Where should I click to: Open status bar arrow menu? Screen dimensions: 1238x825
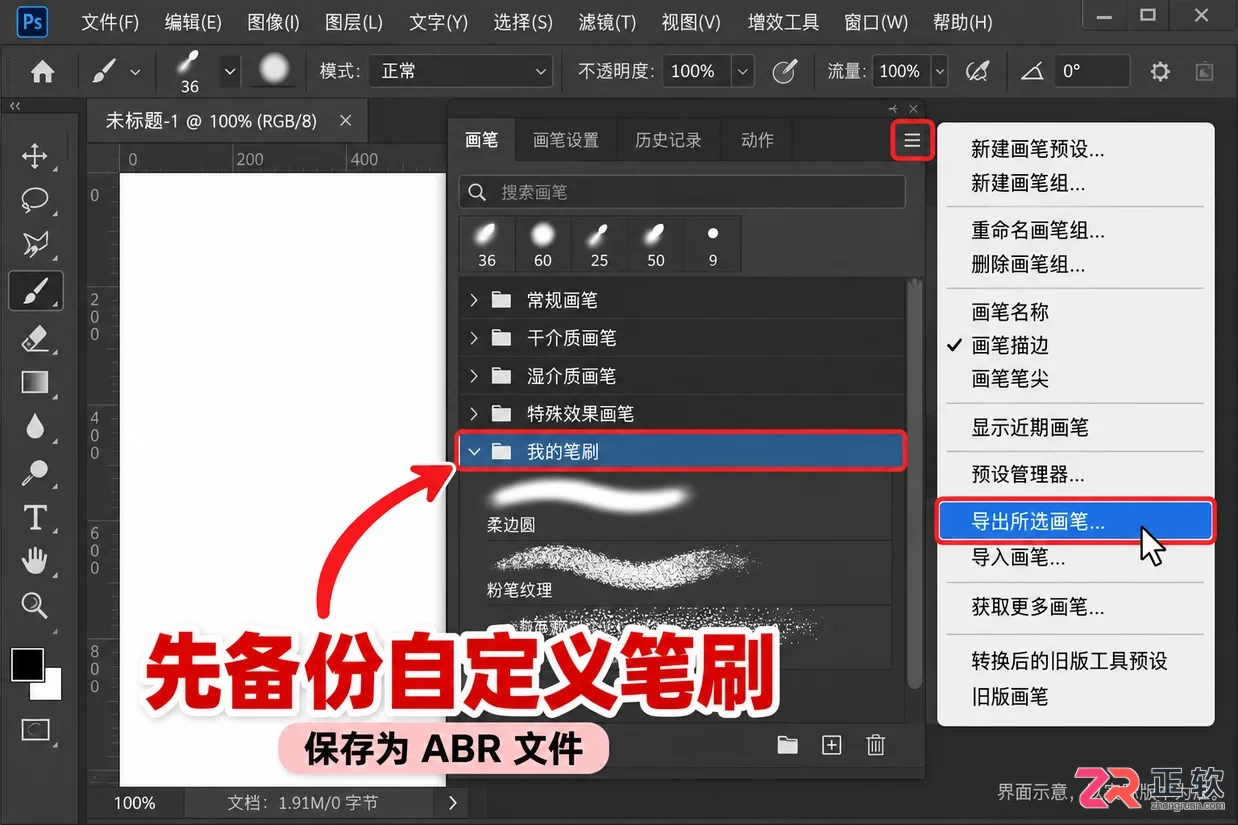[452, 802]
